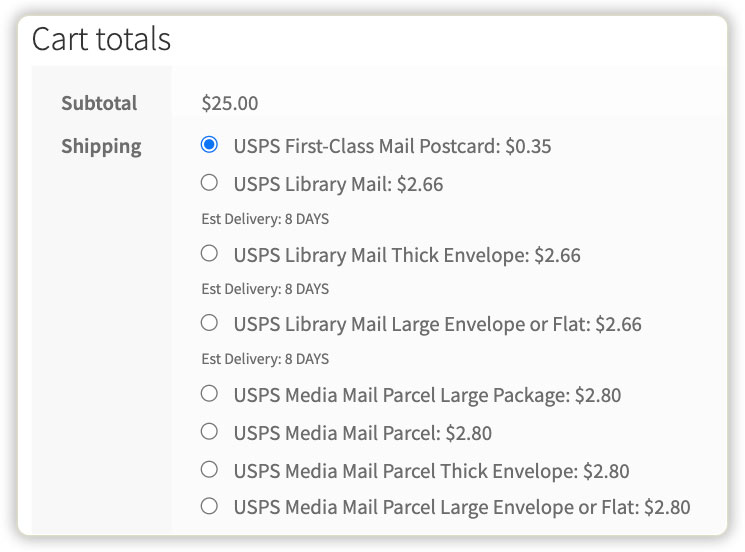Screen dimensions: 745x552
Task: Click "Library Mail Large Envelope or Flat" label text
Action: click(437, 324)
